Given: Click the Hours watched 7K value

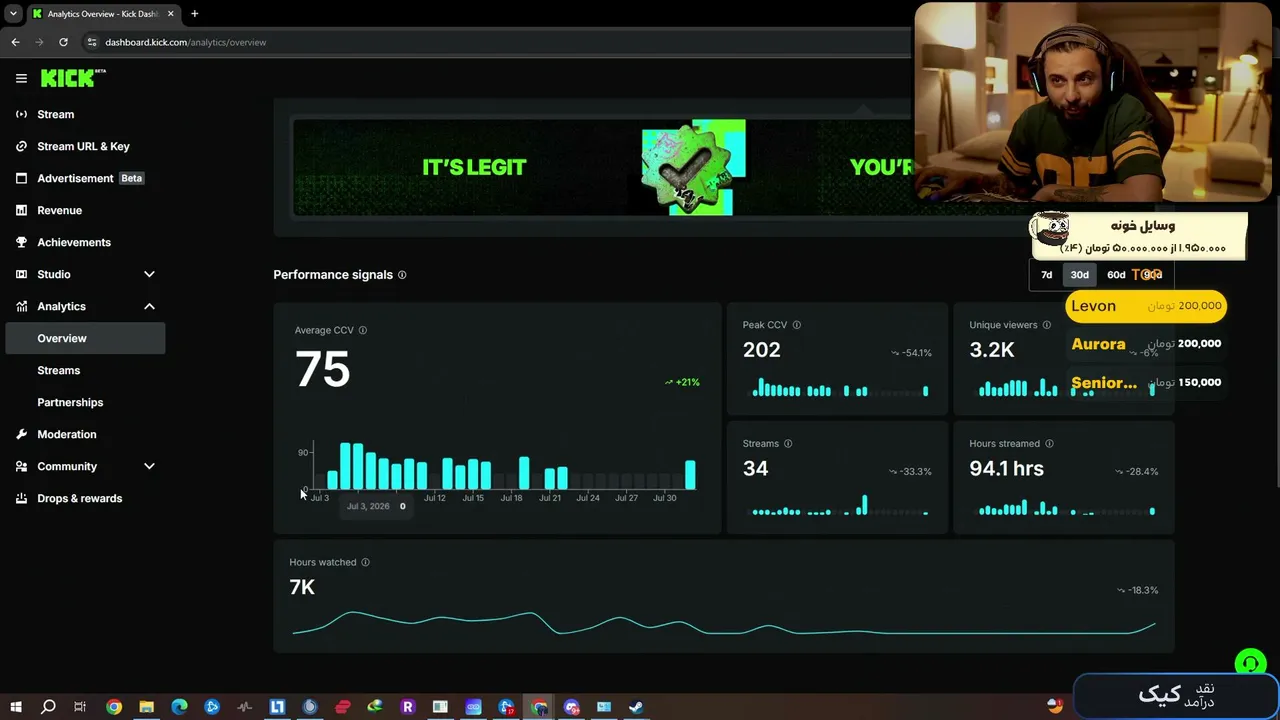Looking at the screenshot, I should [x=302, y=587].
